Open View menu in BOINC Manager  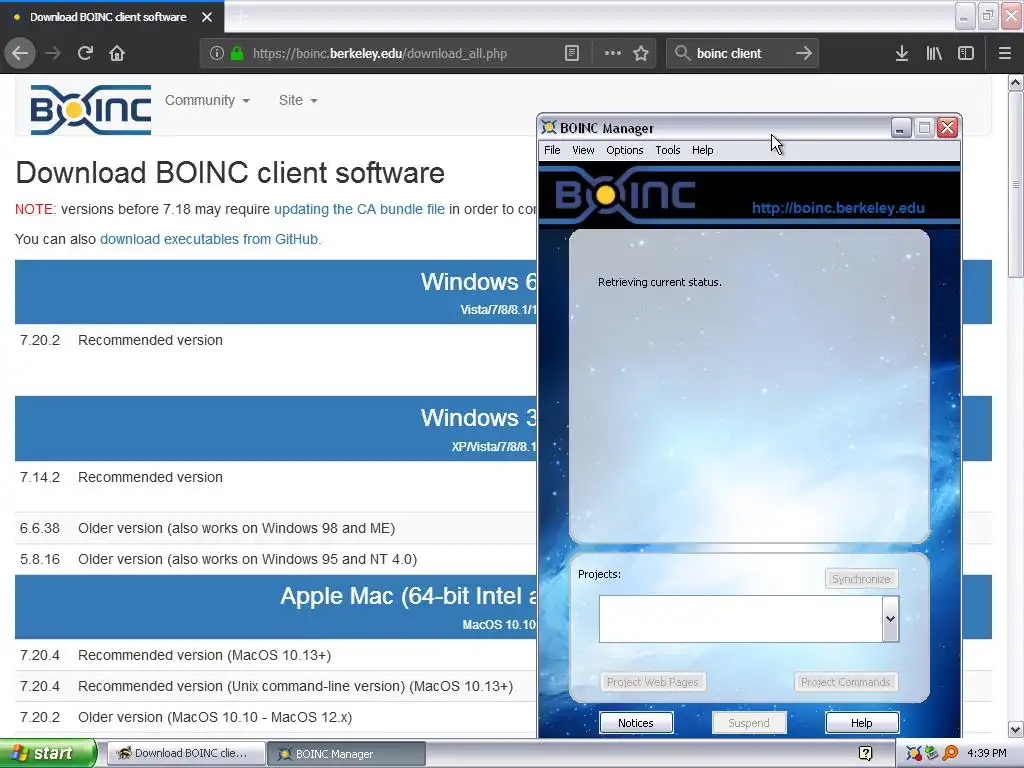coord(583,150)
